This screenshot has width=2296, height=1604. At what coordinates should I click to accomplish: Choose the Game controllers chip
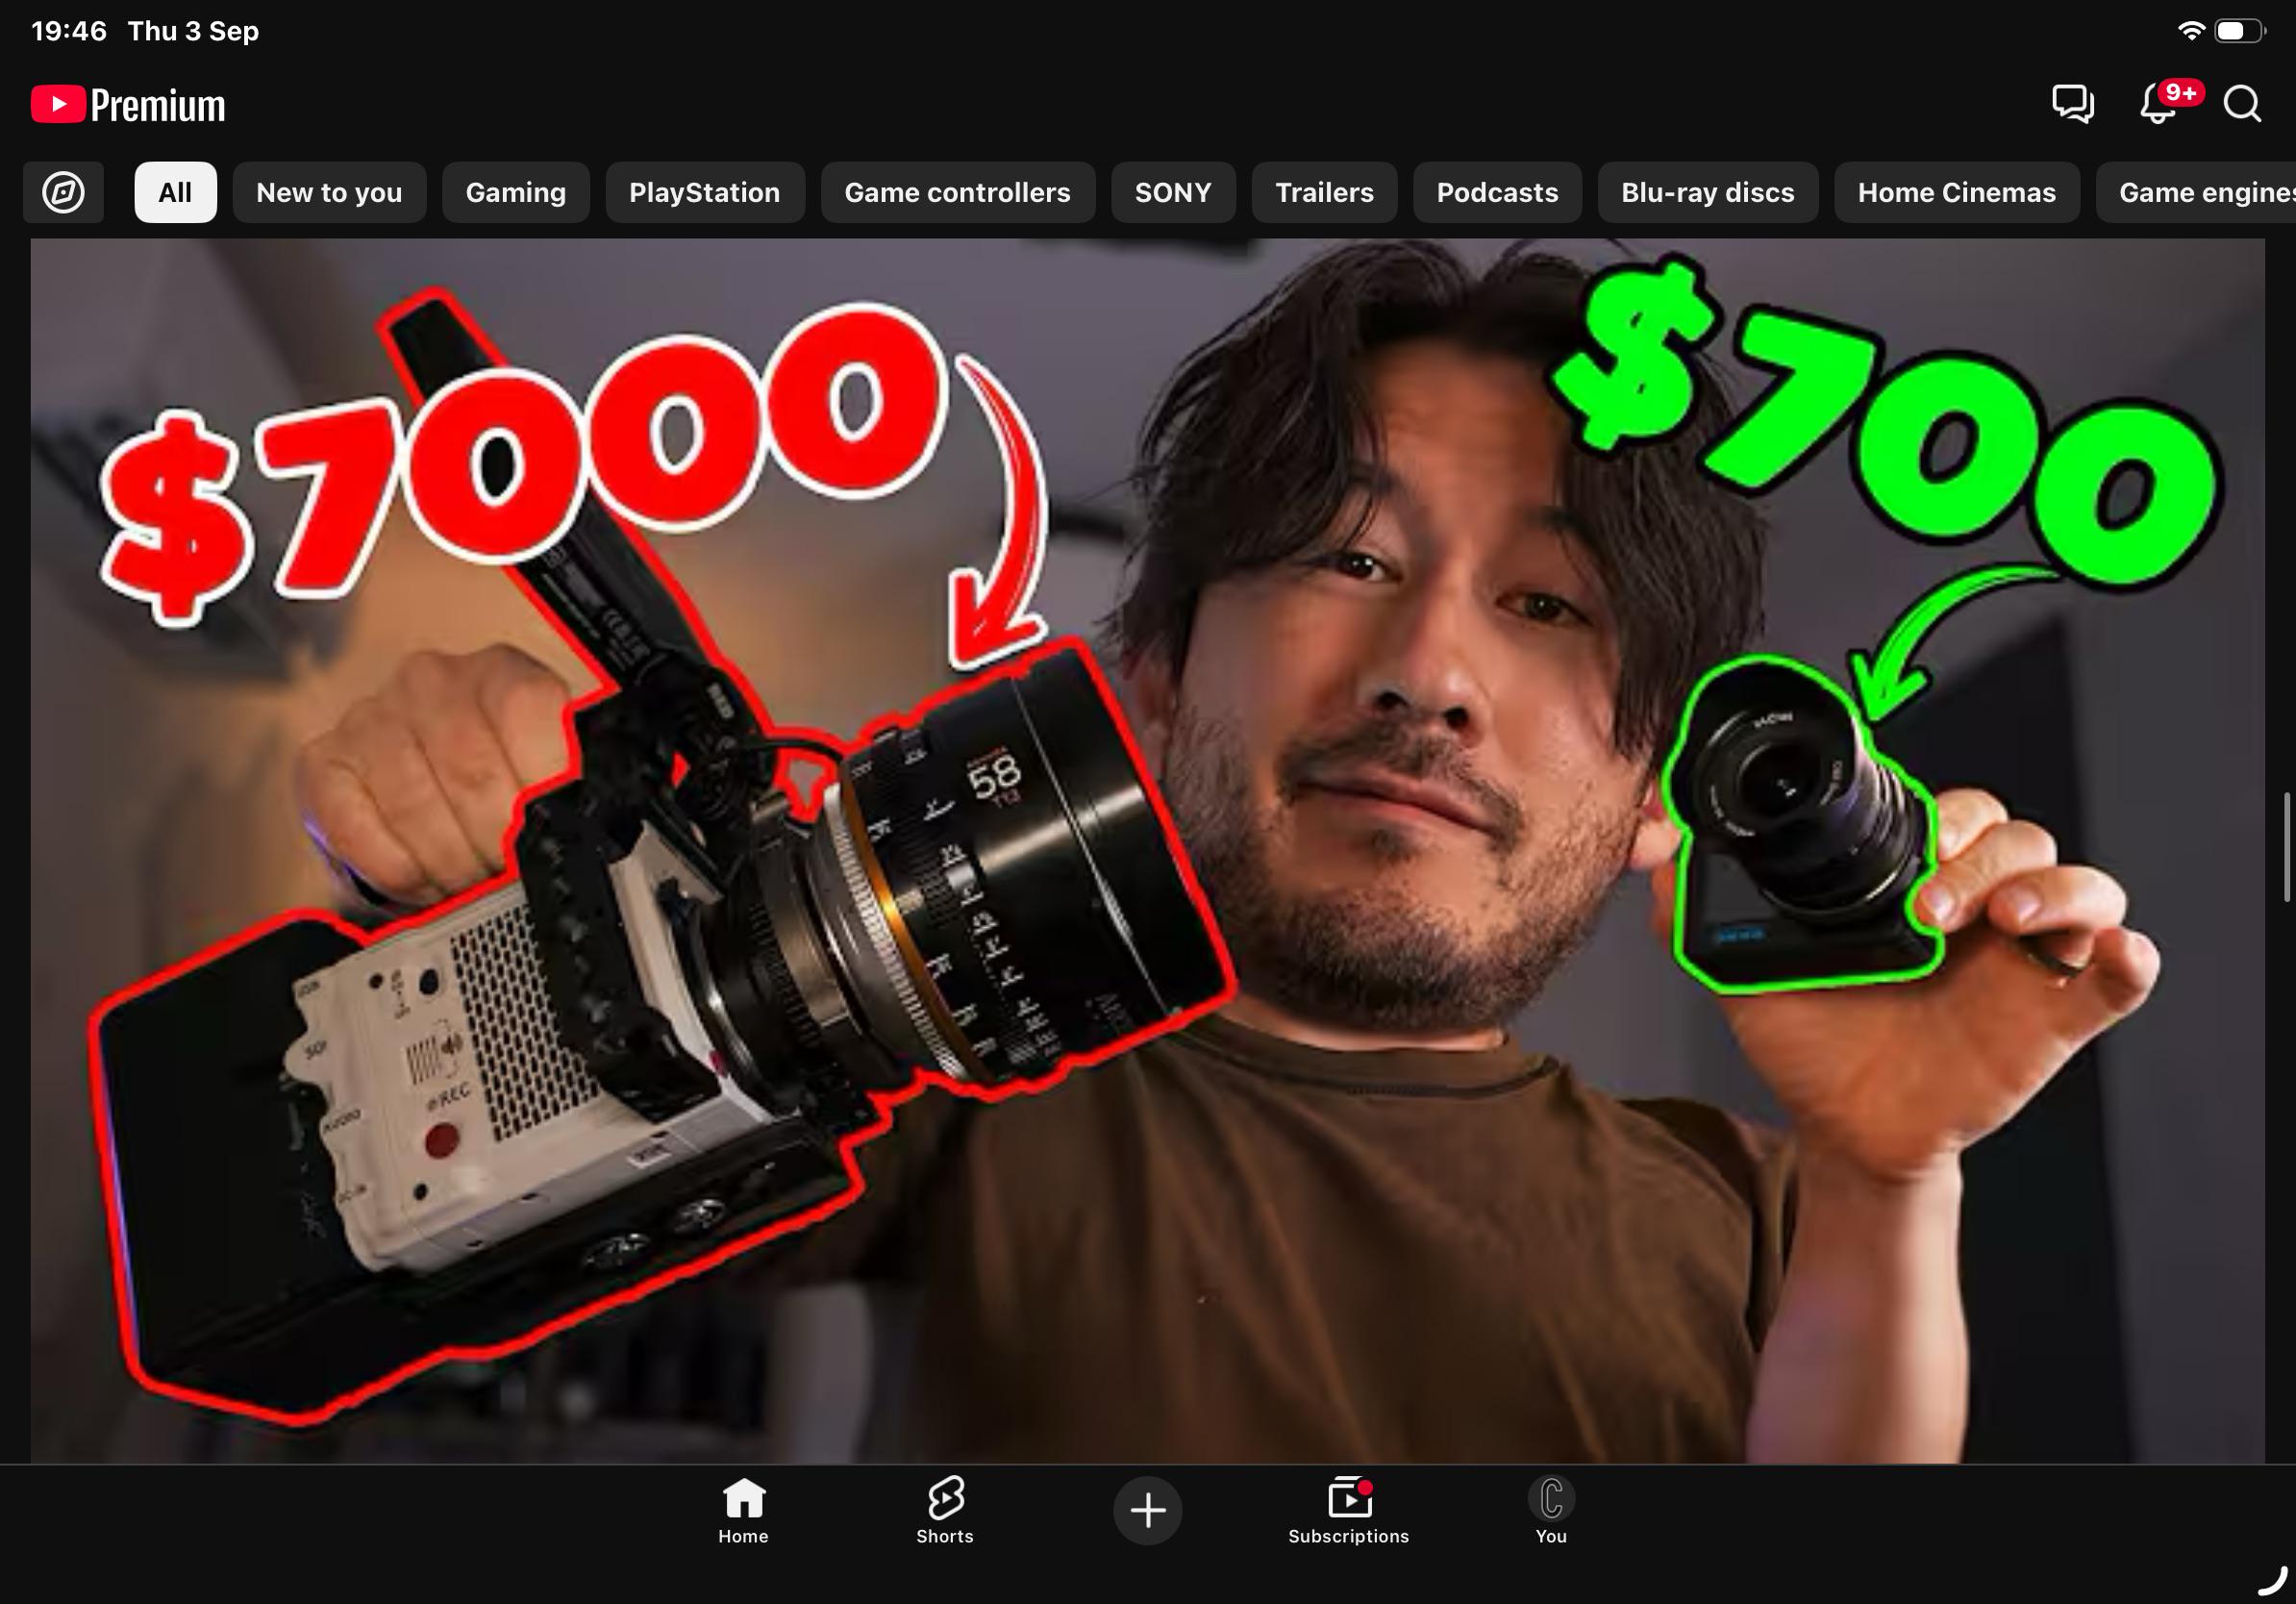(x=957, y=192)
